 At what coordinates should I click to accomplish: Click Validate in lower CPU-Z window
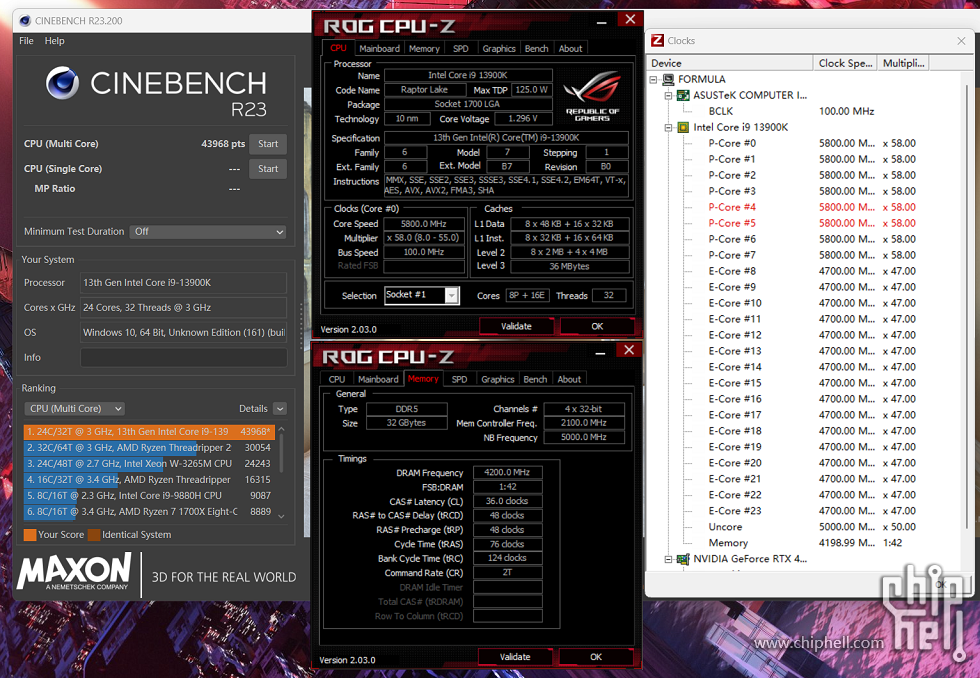[515, 657]
